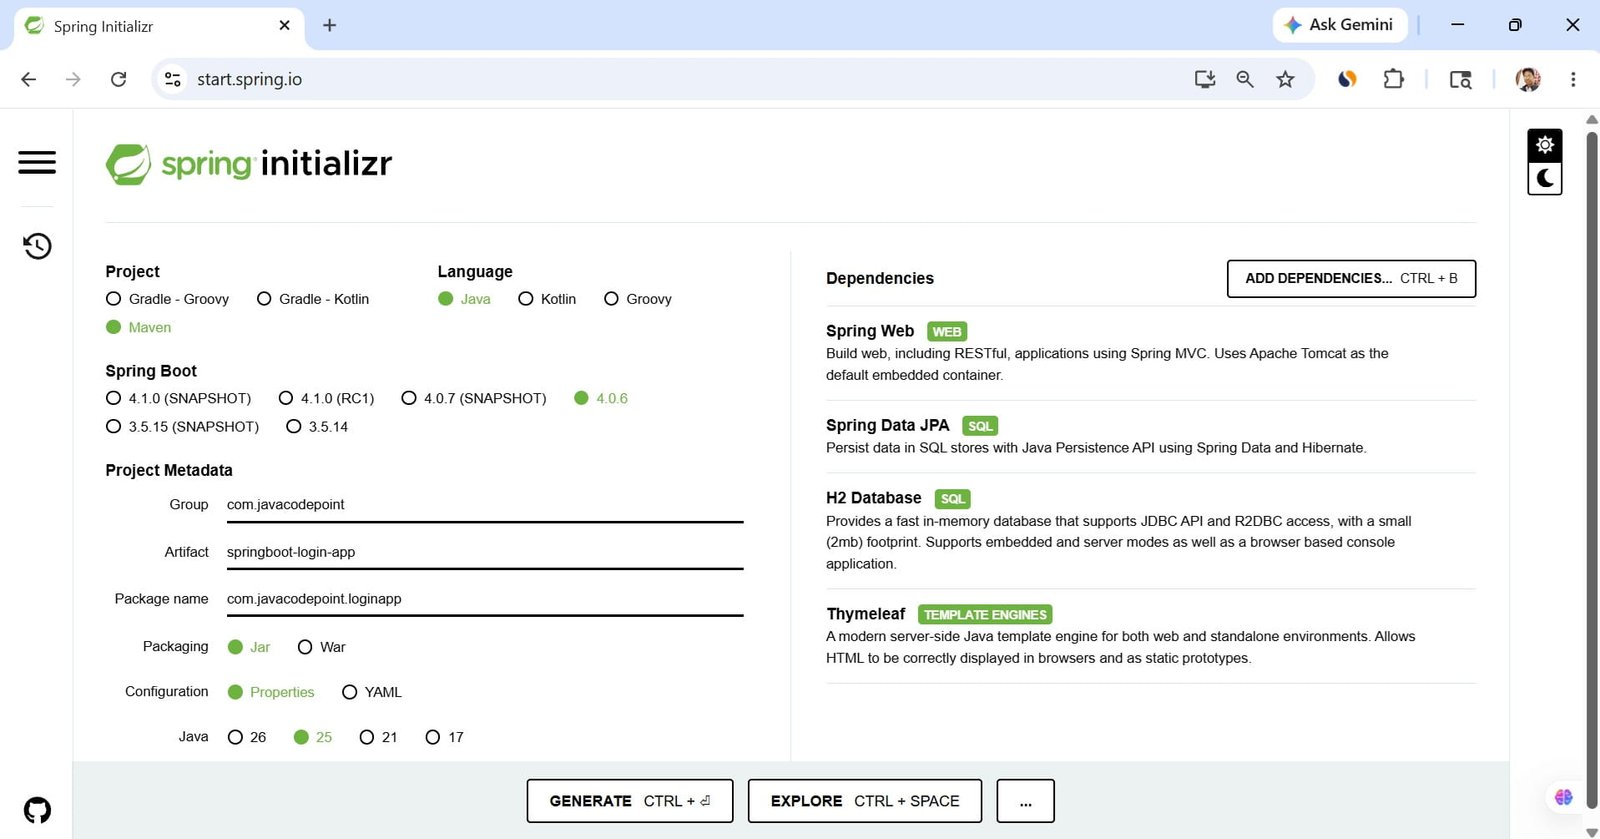Click the GENERATE button

[630, 801]
